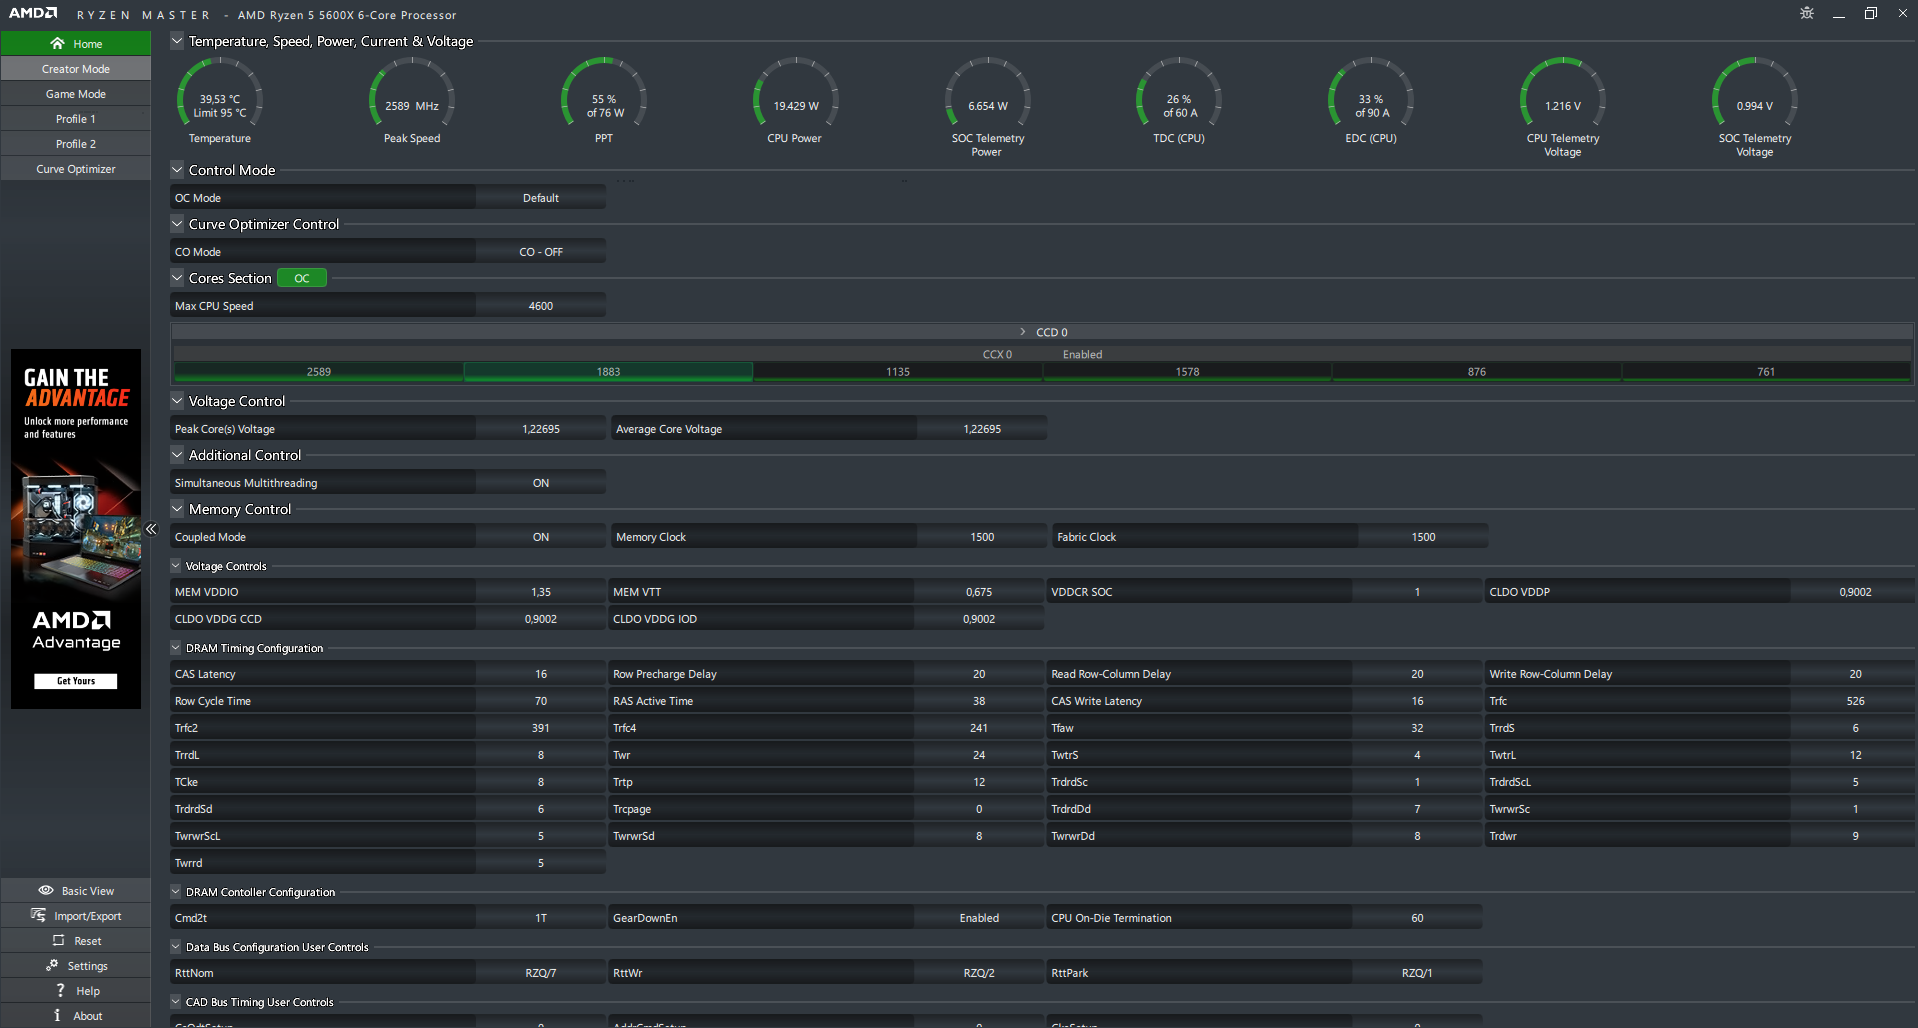Viewport: 1918px width, 1028px height.
Task: Click the Help question mark icon
Action: (x=60, y=990)
